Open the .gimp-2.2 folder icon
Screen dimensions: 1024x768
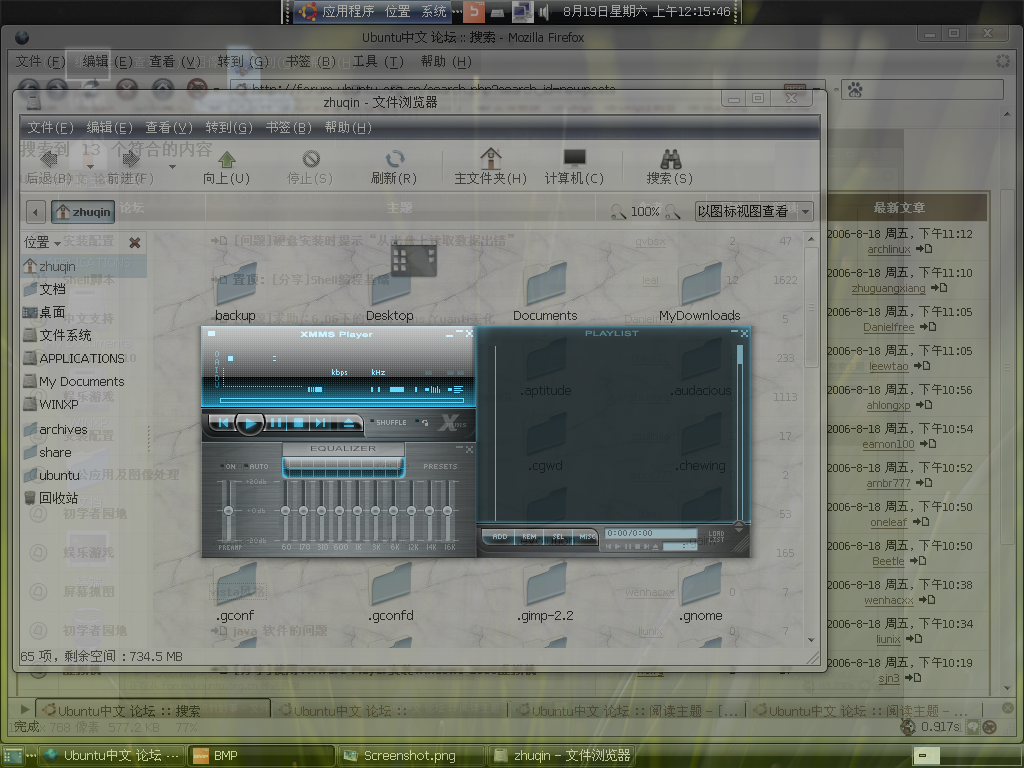(x=545, y=593)
